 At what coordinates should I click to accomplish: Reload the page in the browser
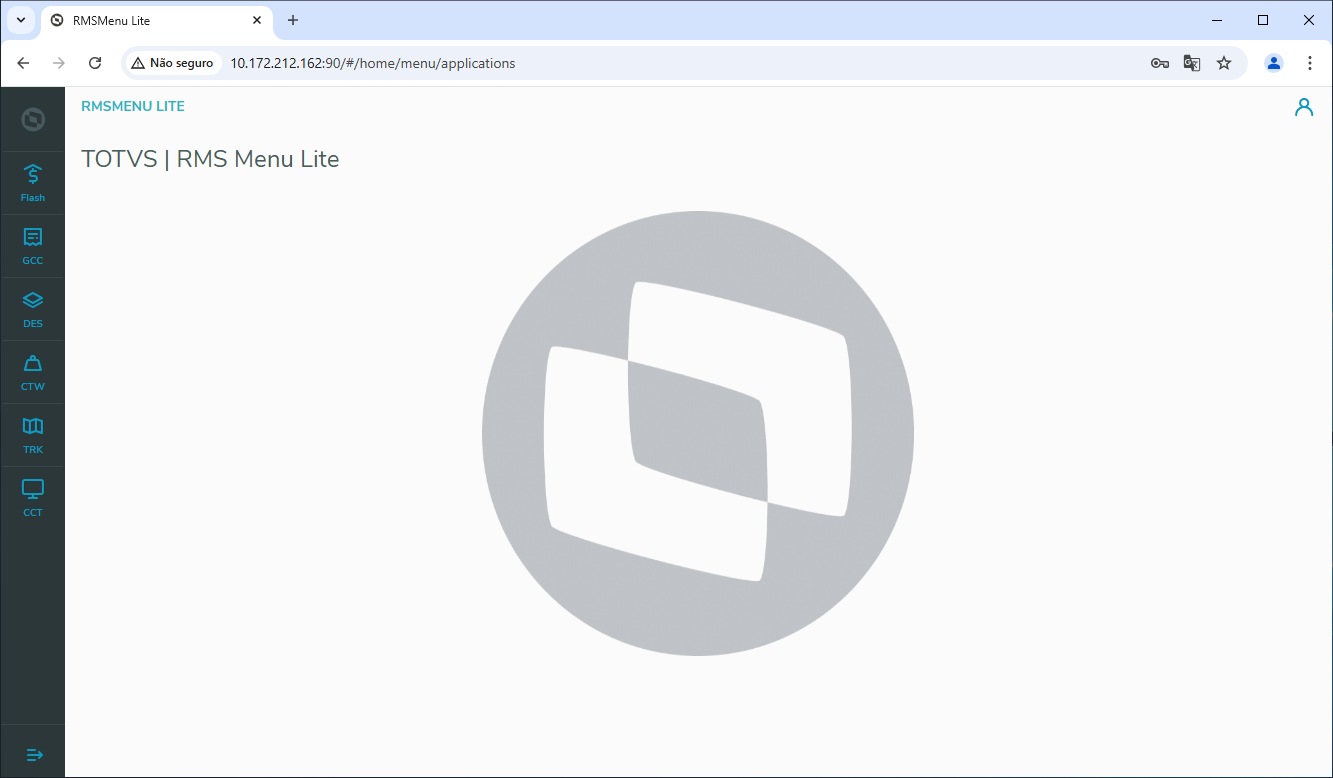[x=95, y=63]
